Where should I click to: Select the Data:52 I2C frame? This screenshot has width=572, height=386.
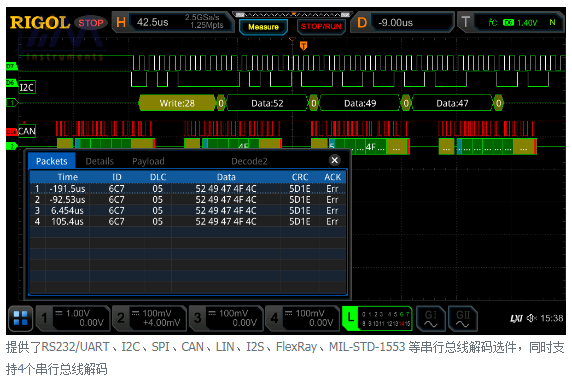(x=267, y=103)
